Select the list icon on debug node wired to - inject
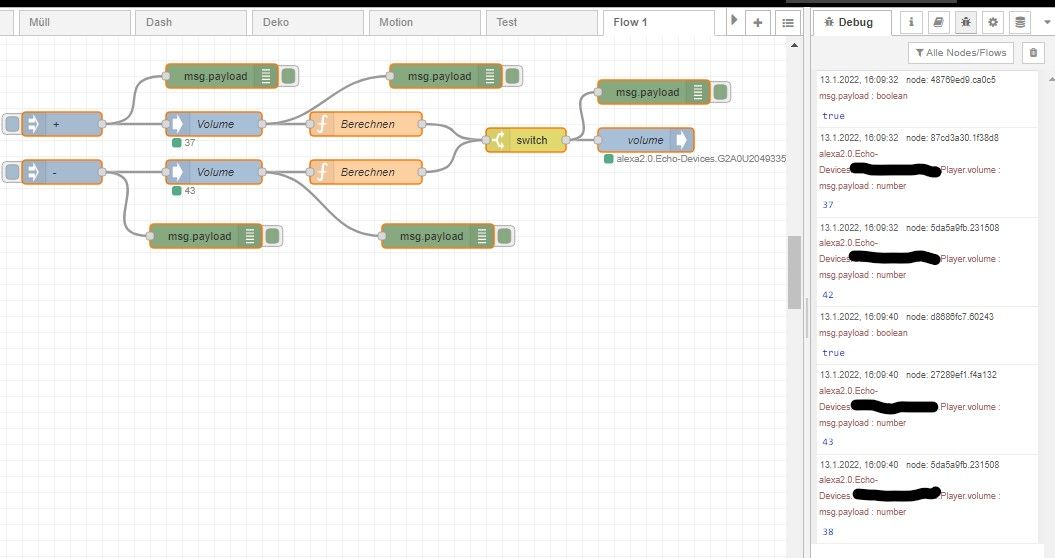1055x558 pixels. tap(250, 236)
